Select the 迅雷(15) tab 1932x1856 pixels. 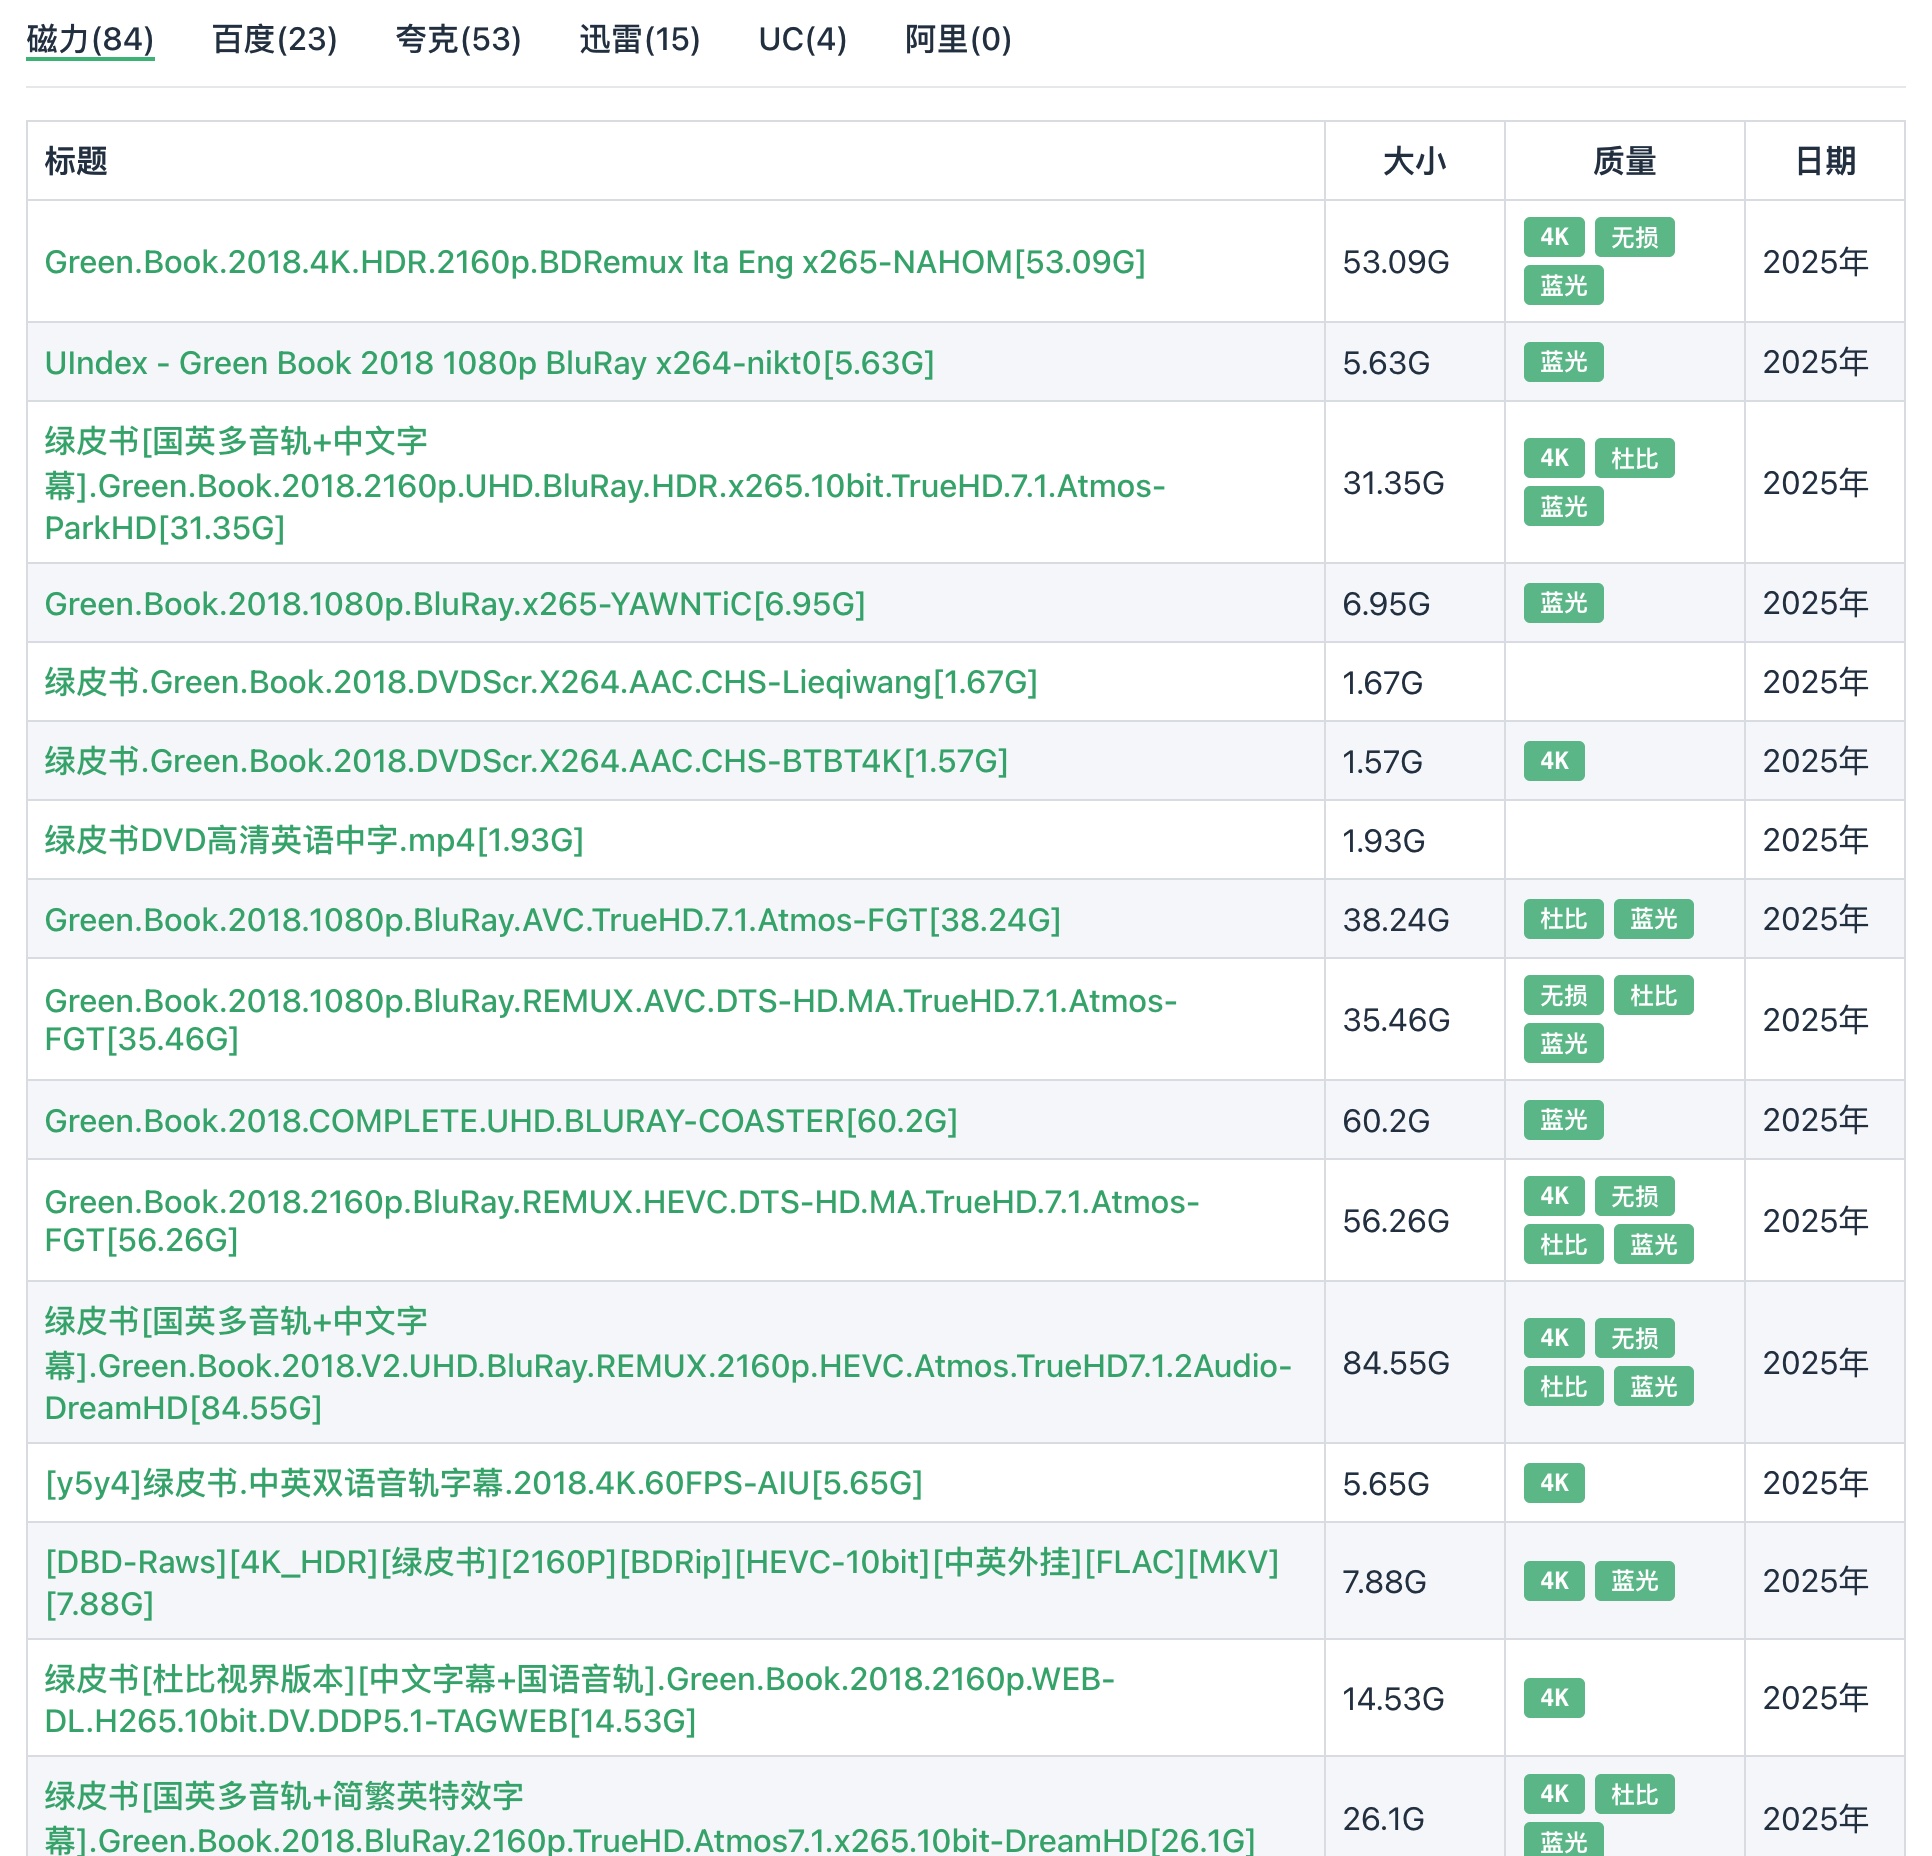click(x=639, y=40)
